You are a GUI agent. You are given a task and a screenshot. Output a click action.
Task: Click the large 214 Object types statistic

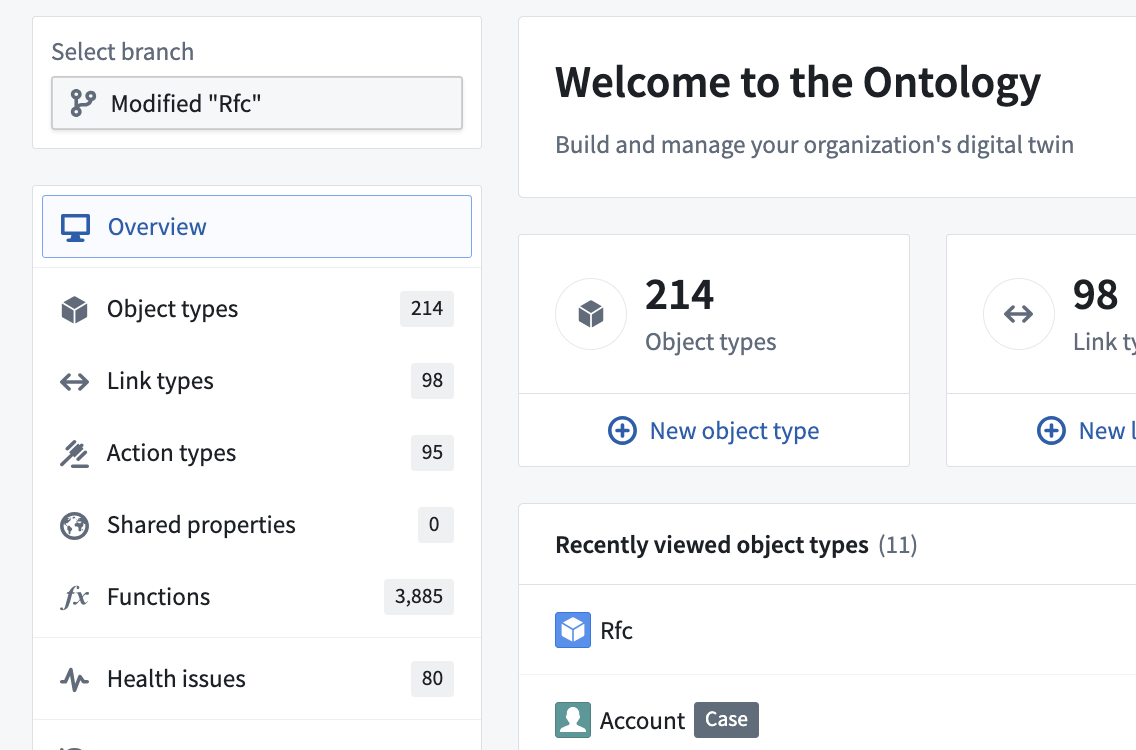click(680, 295)
